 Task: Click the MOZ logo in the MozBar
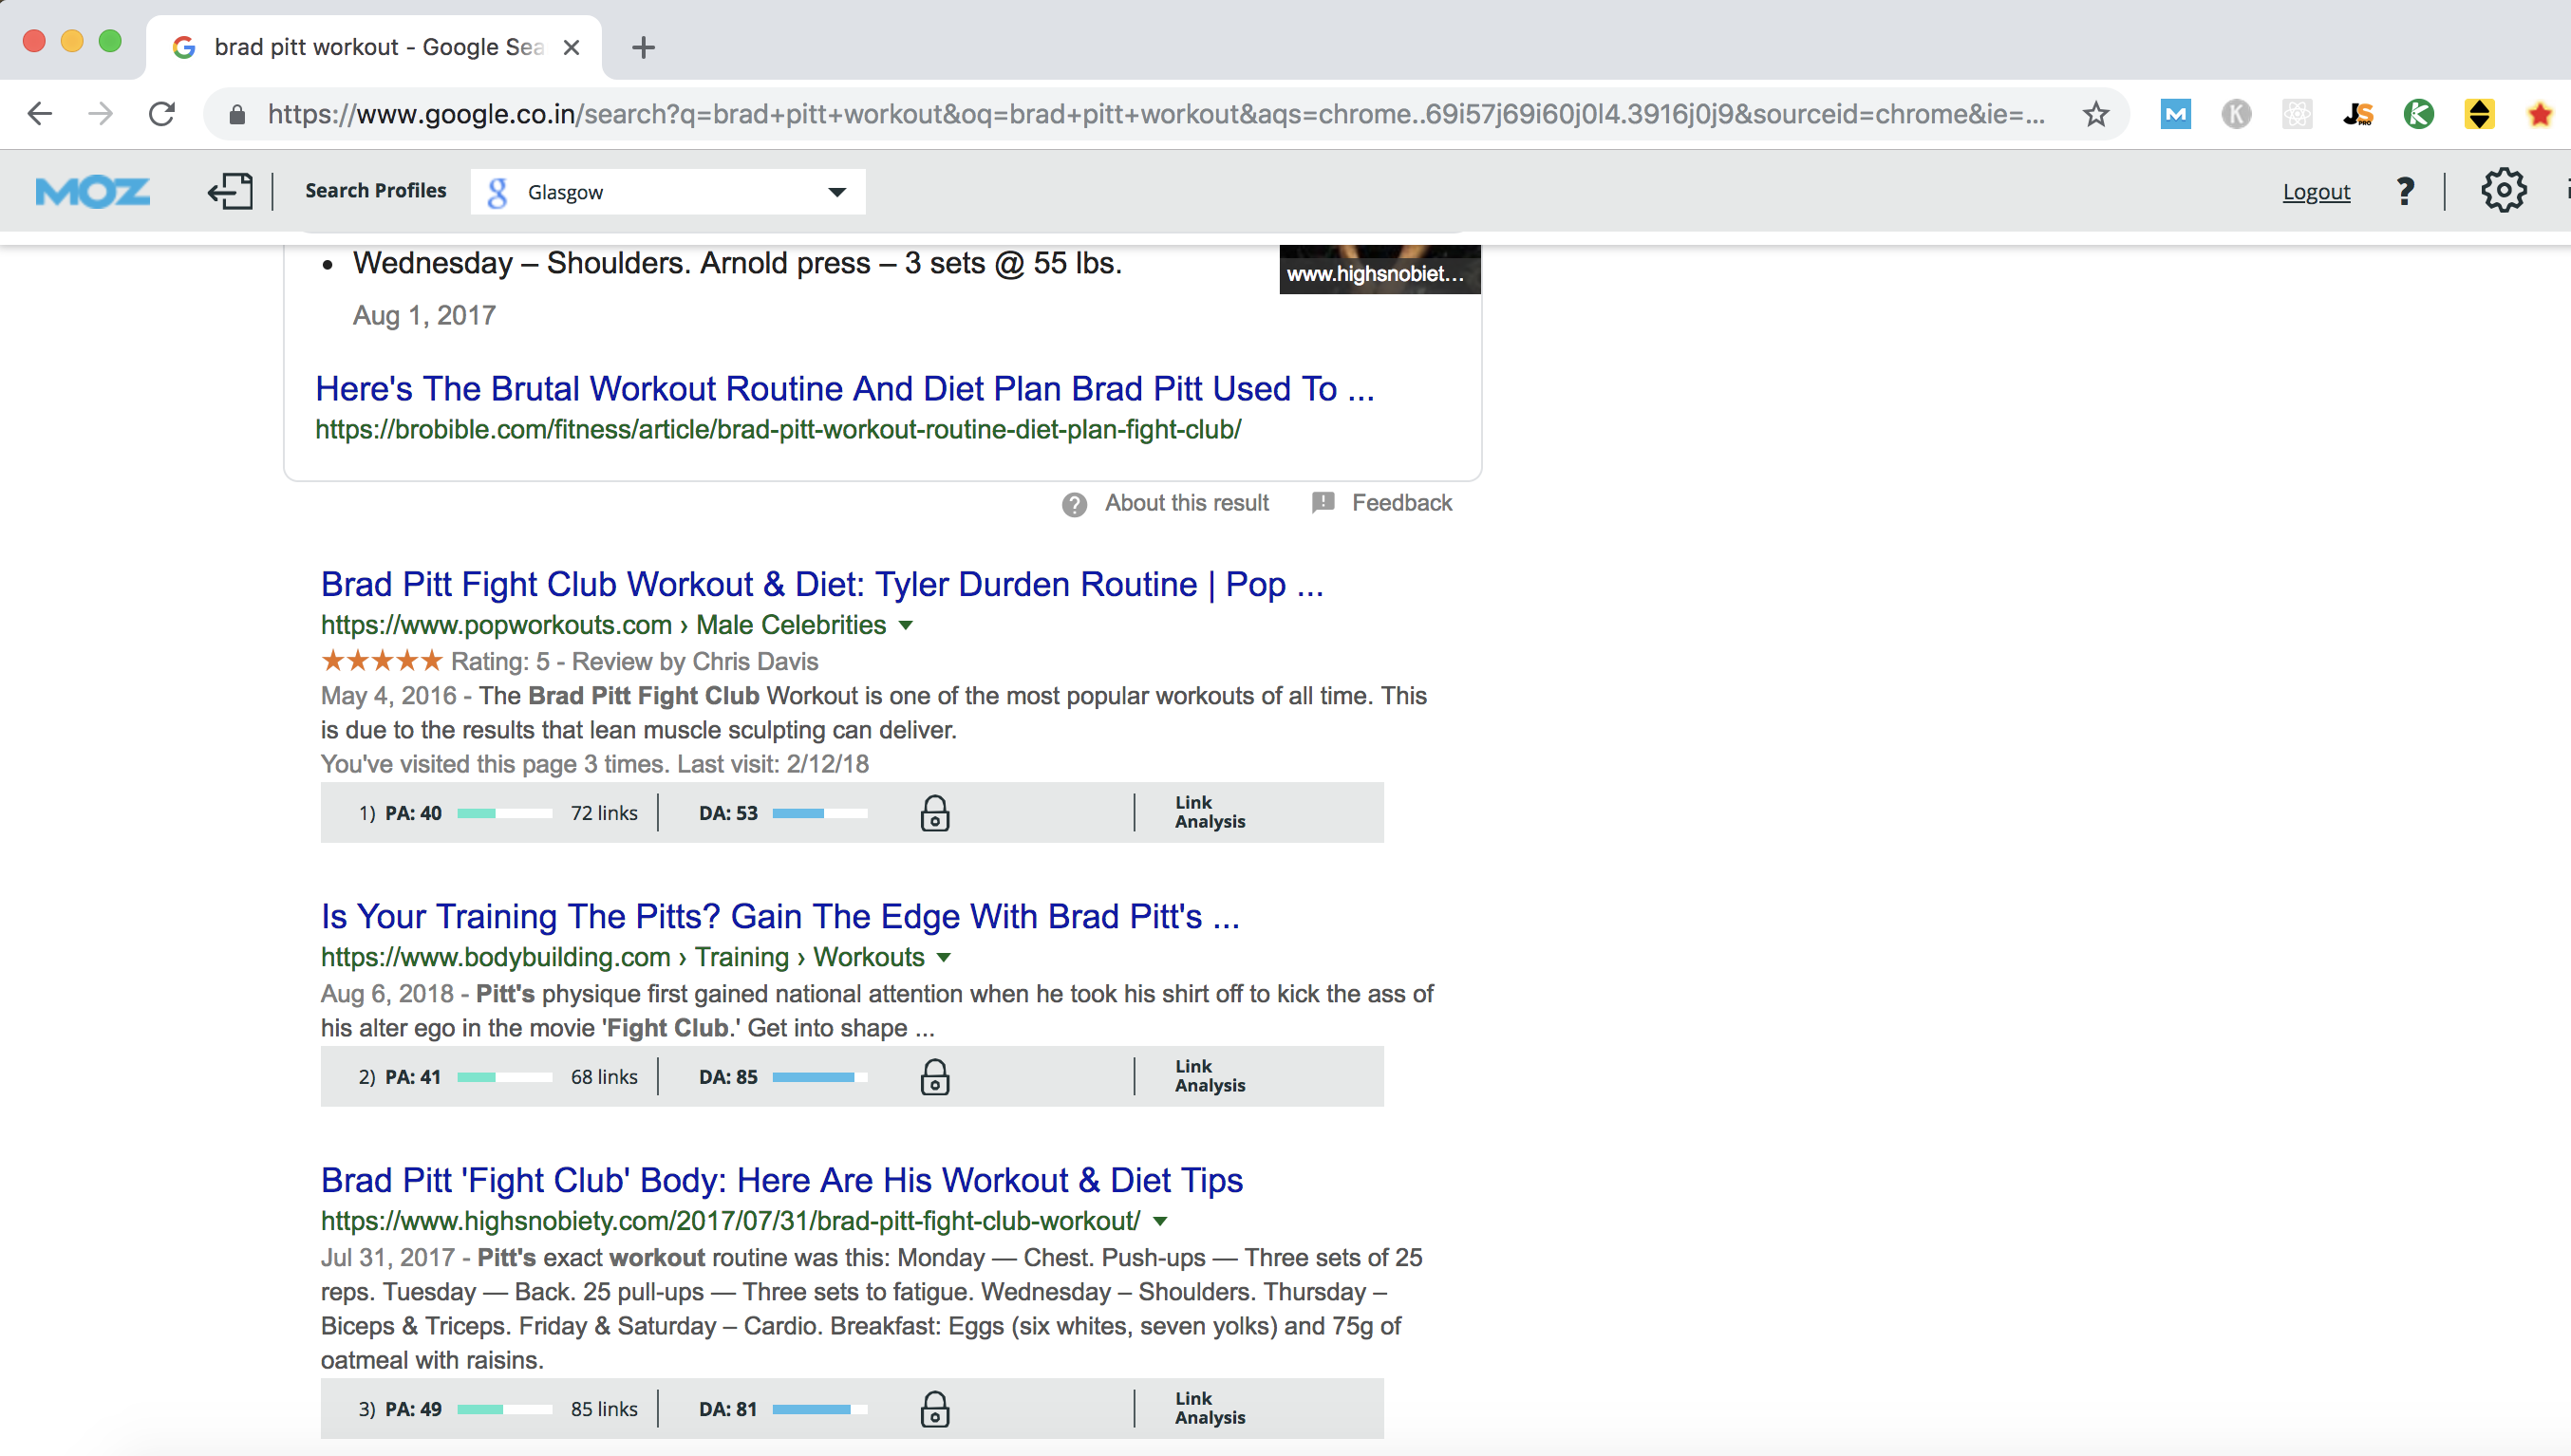pyautogui.click(x=92, y=191)
